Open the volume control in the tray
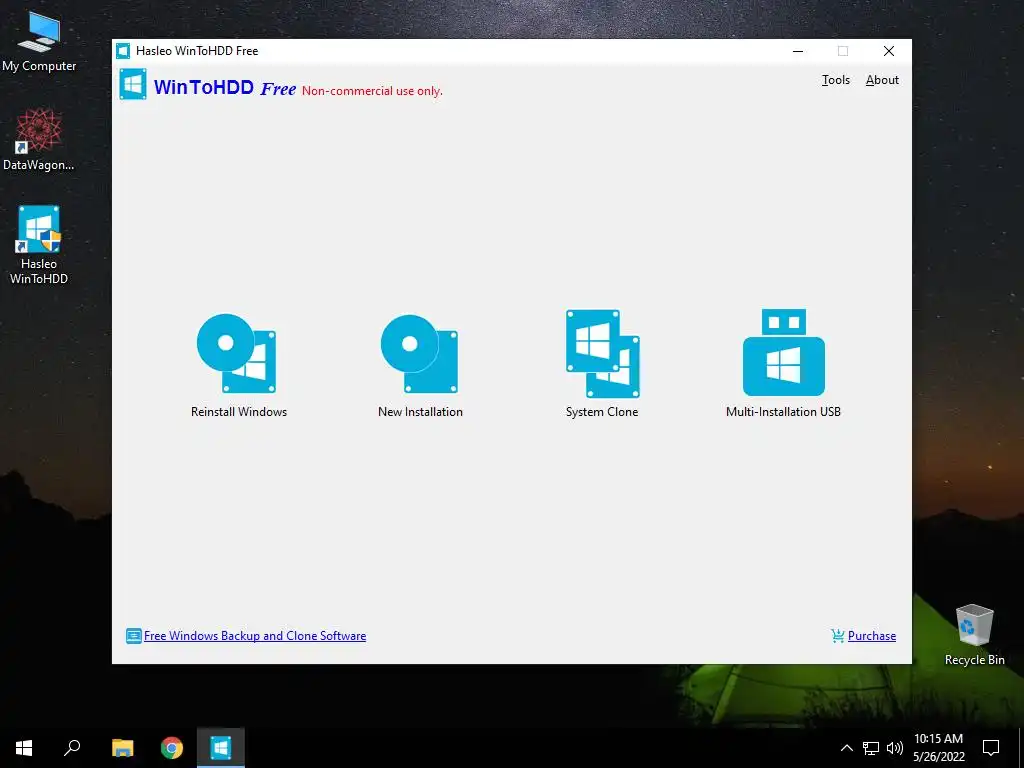The width and height of the screenshot is (1024, 768). [895, 748]
